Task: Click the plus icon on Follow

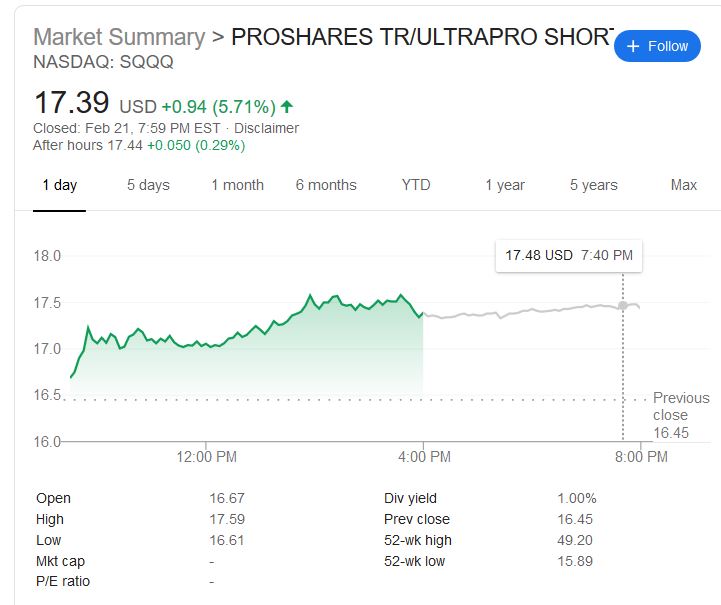Action: point(632,46)
